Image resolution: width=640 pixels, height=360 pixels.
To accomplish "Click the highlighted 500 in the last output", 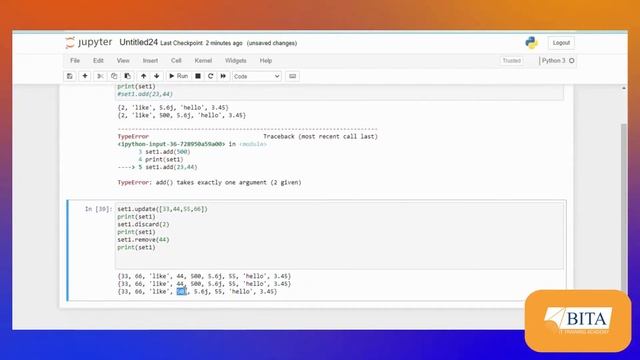I will pos(182,291).
